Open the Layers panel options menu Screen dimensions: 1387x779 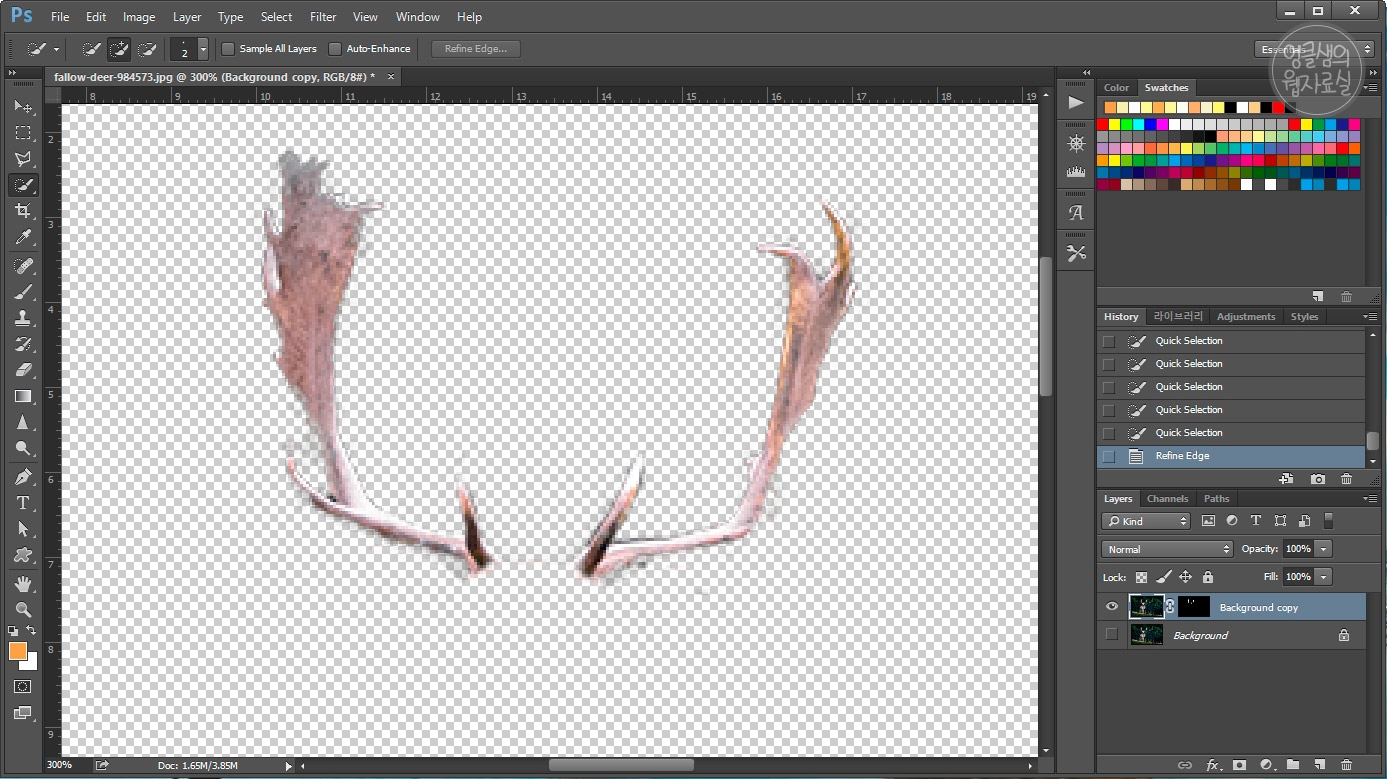click(1369, 498)
